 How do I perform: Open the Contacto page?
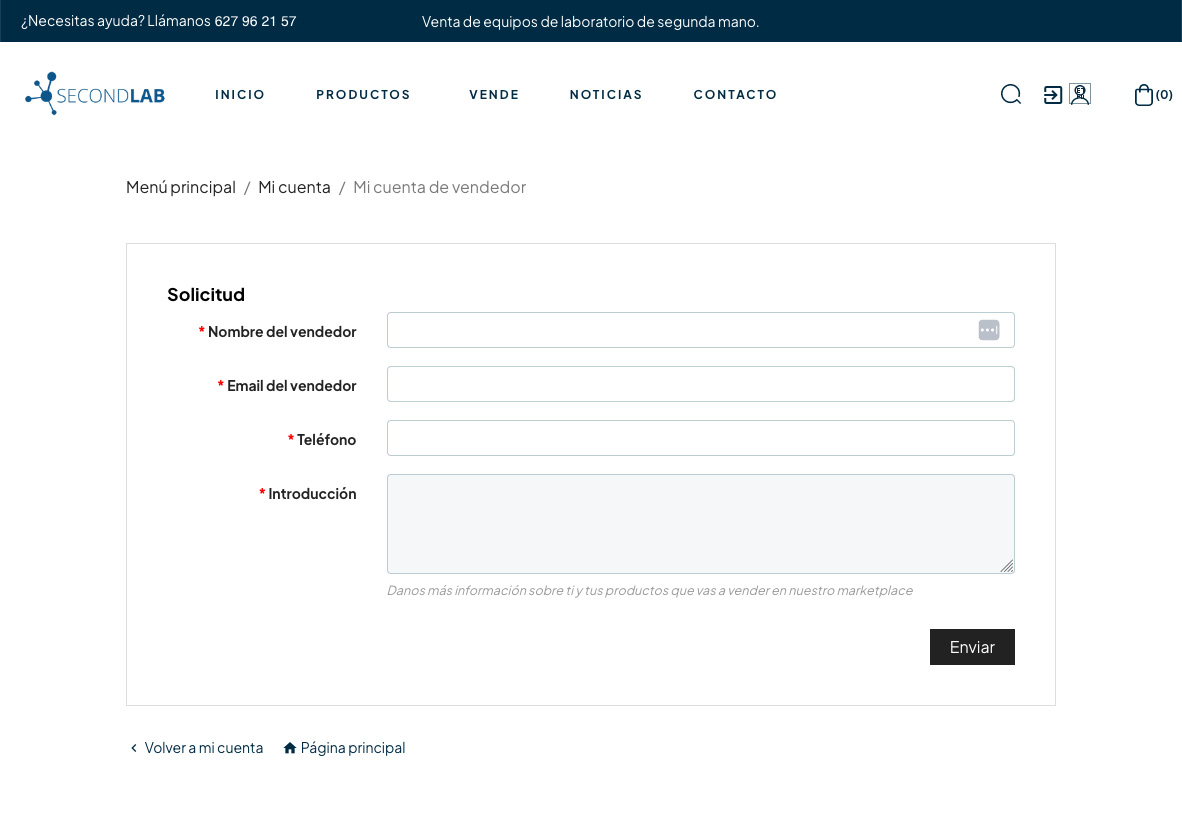point(735,95)
